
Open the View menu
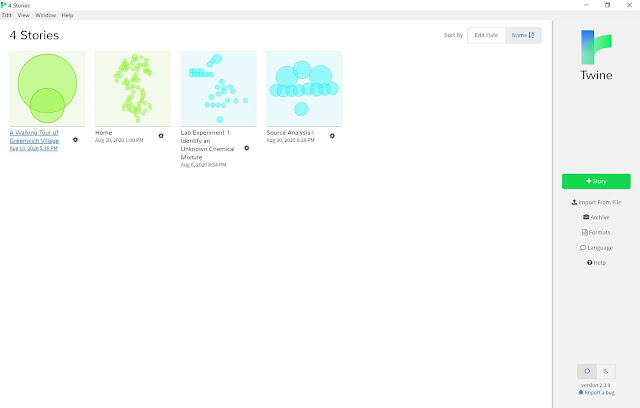click(23, 15)
